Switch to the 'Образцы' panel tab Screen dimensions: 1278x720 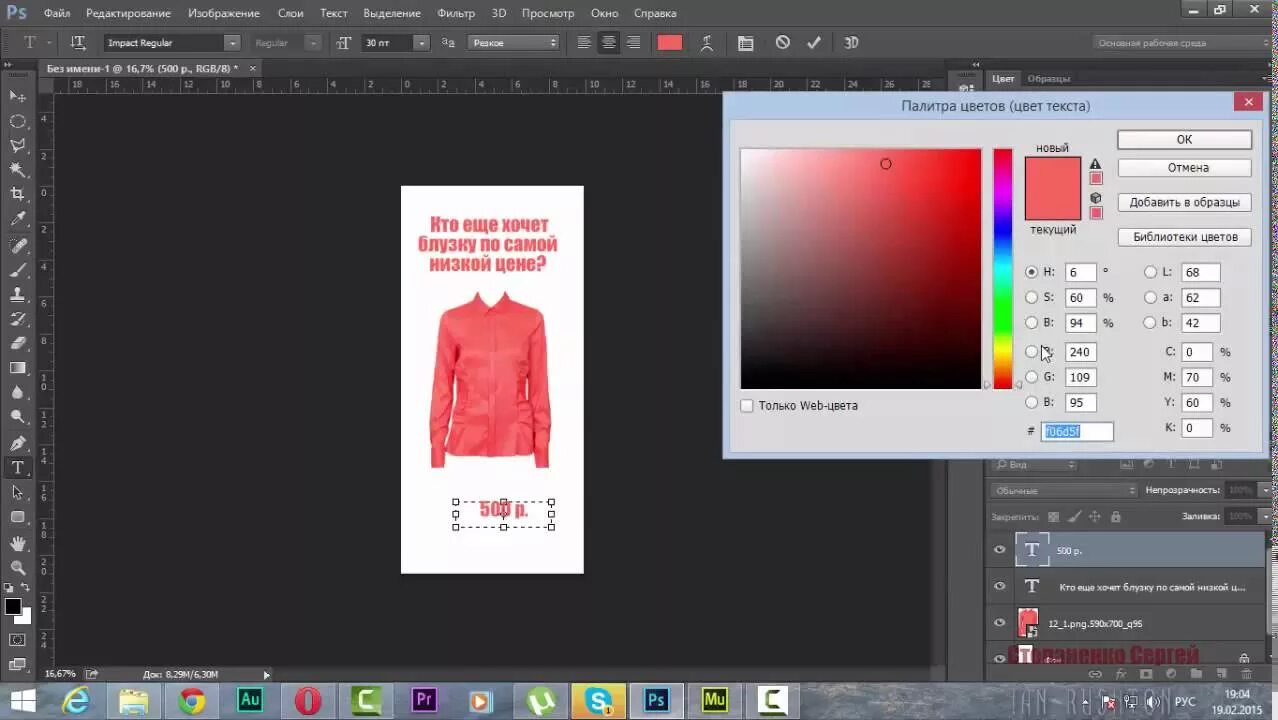(1049, 78)
